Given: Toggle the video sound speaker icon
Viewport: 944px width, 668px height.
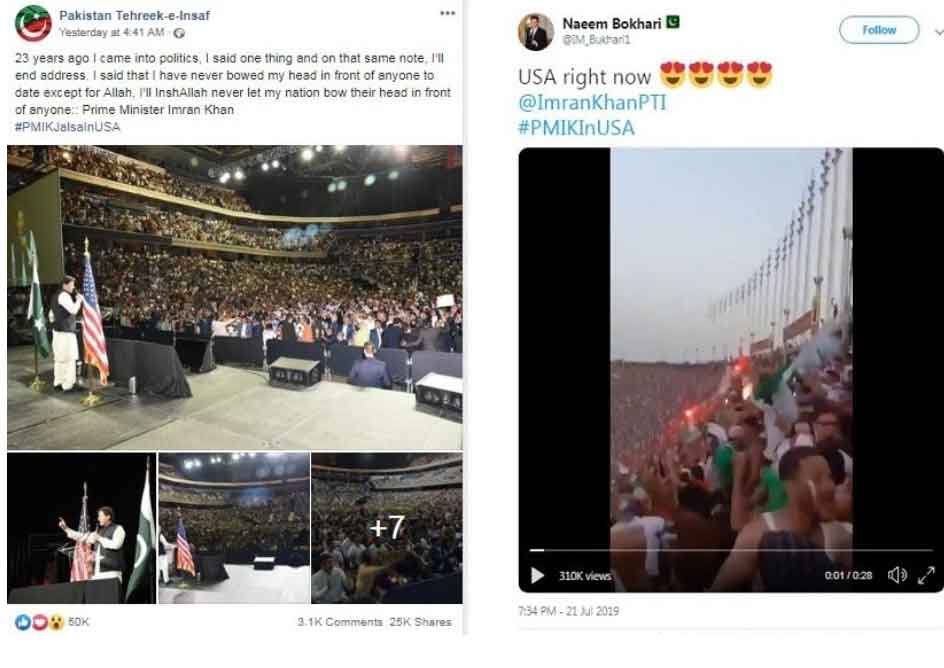Looking at the screenshot, I should point(897,575).
